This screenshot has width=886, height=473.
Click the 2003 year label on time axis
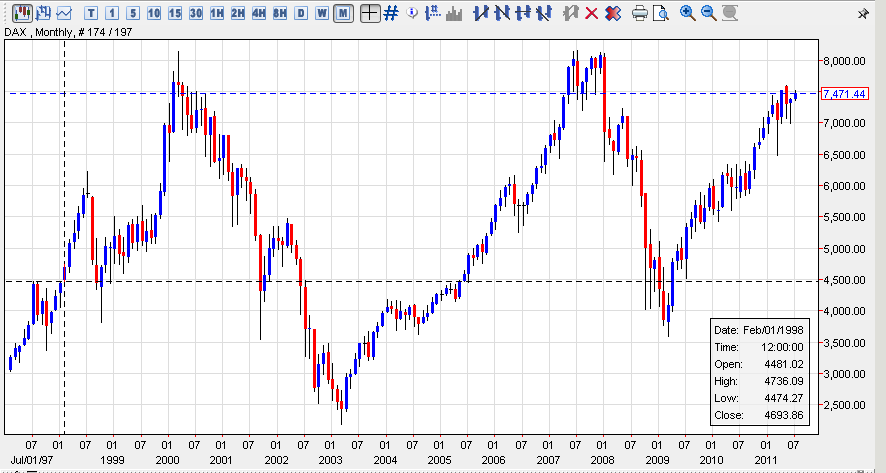330,460
